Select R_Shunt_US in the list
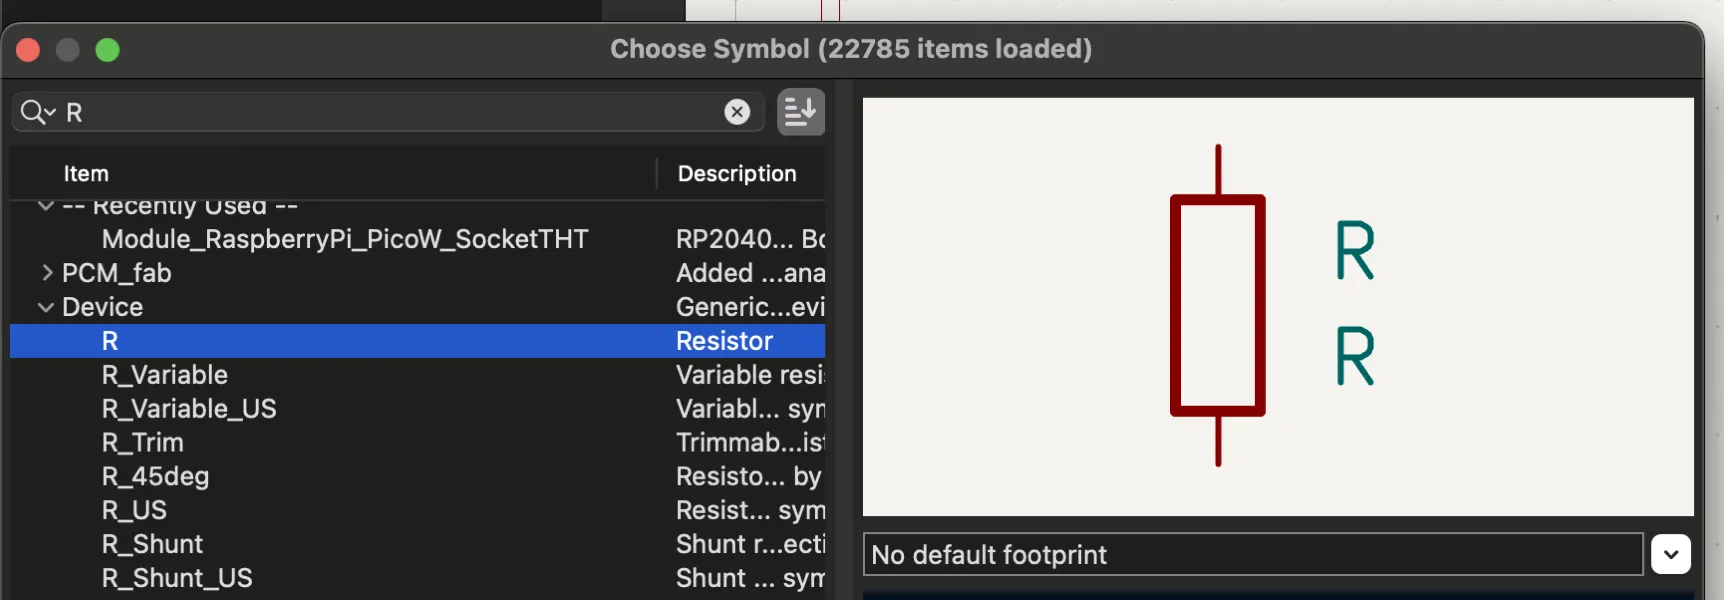1724x600 pixels. tap(177, 579)
